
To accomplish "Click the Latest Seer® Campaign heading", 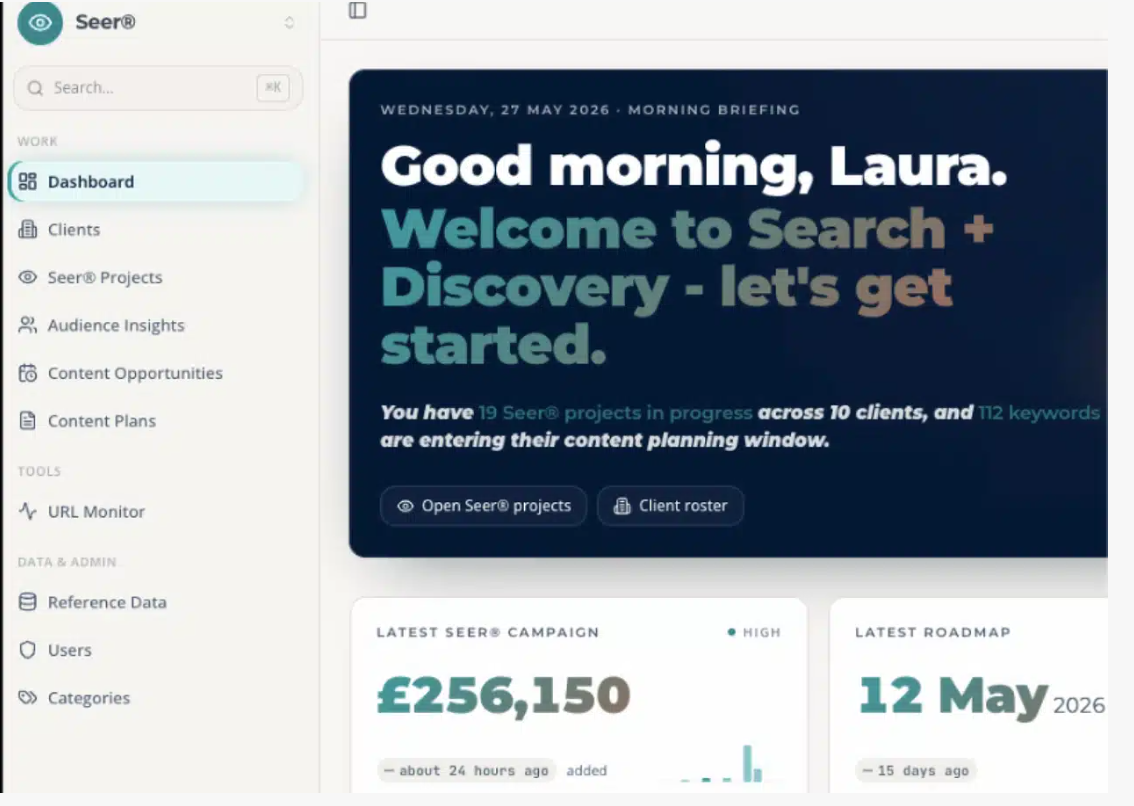I will click(x=488, y=632).
